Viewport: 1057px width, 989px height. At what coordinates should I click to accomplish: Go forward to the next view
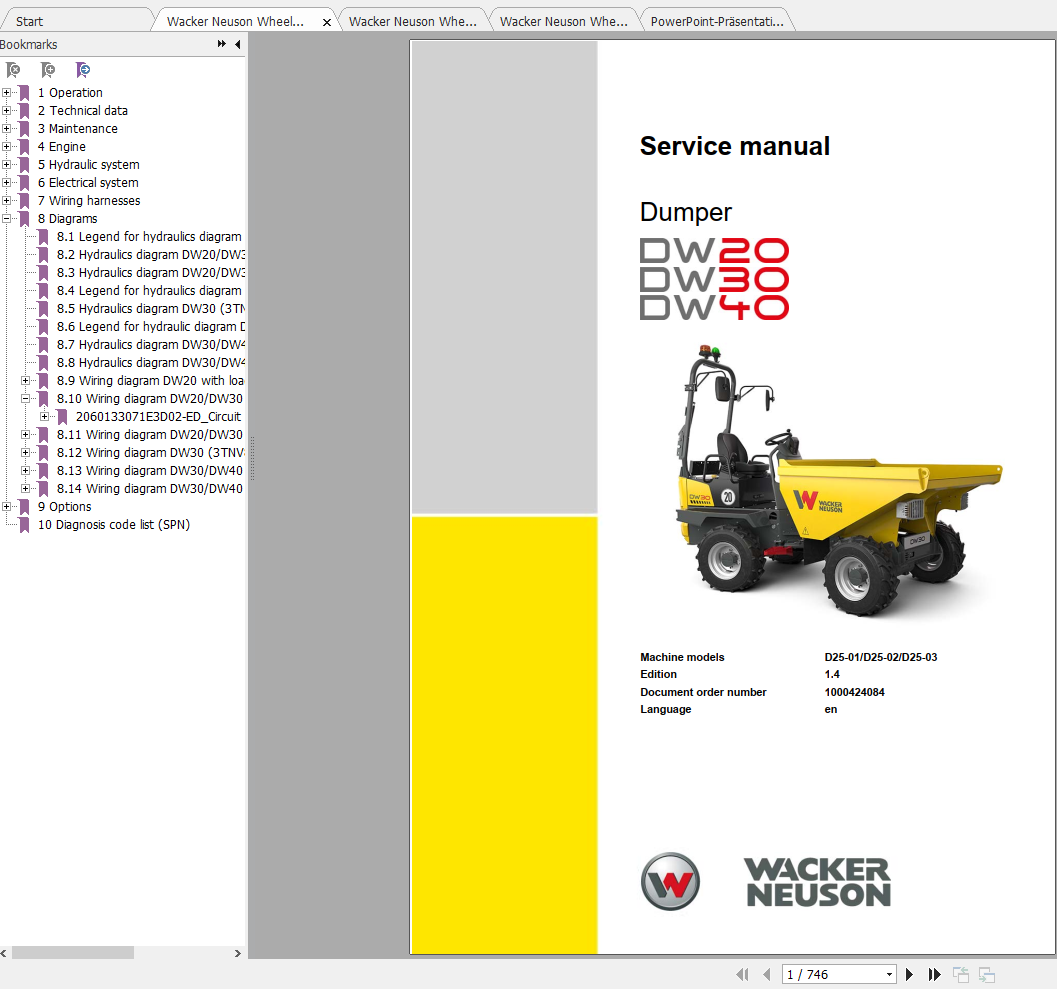click(986, 974)
